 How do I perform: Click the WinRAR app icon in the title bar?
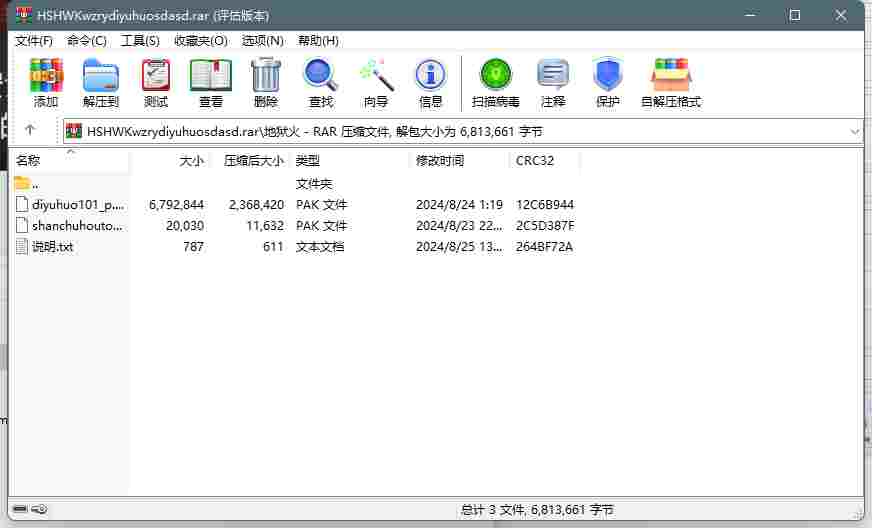[x=23, y=15]
